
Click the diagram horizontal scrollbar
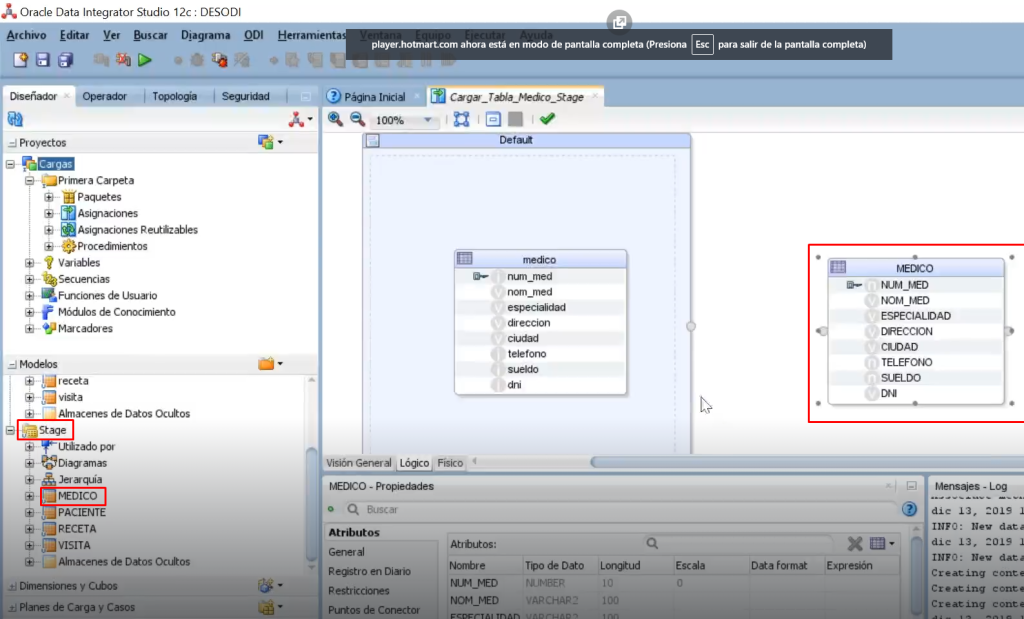(807, 462)
